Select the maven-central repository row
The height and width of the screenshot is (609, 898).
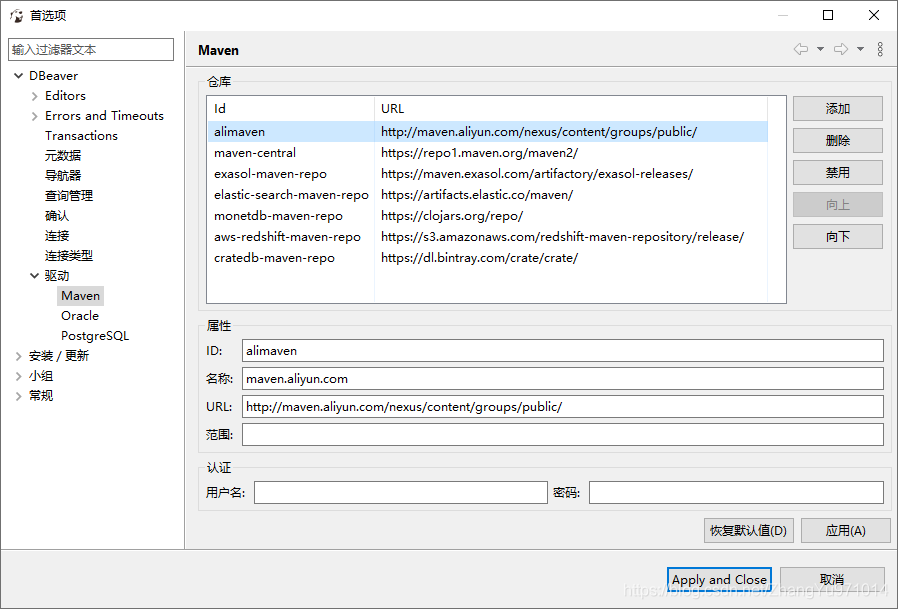tap(254, 153)
